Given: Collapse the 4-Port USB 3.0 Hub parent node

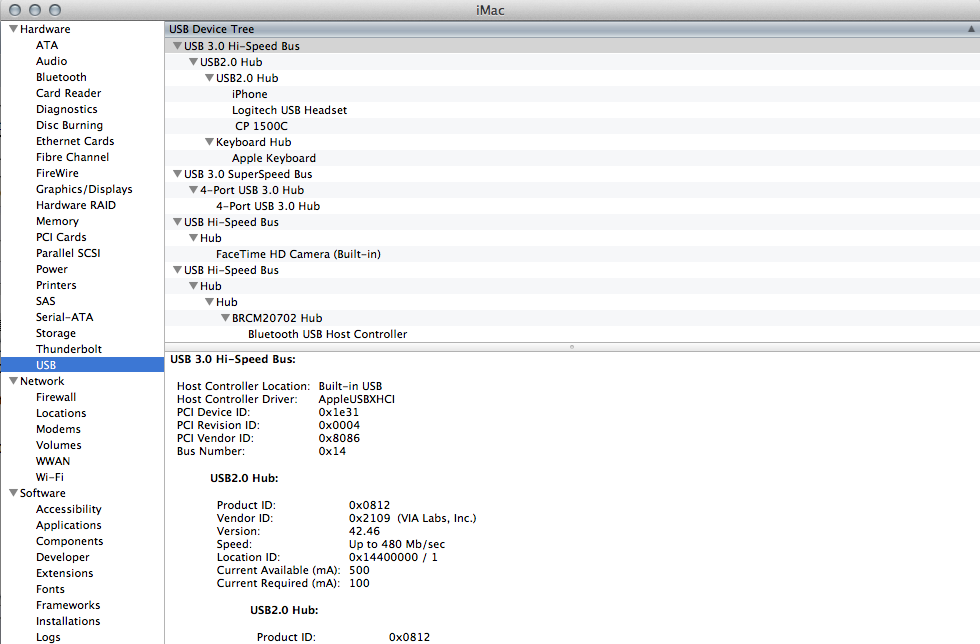Looking at the screenshot, I should tap(193, 190).
